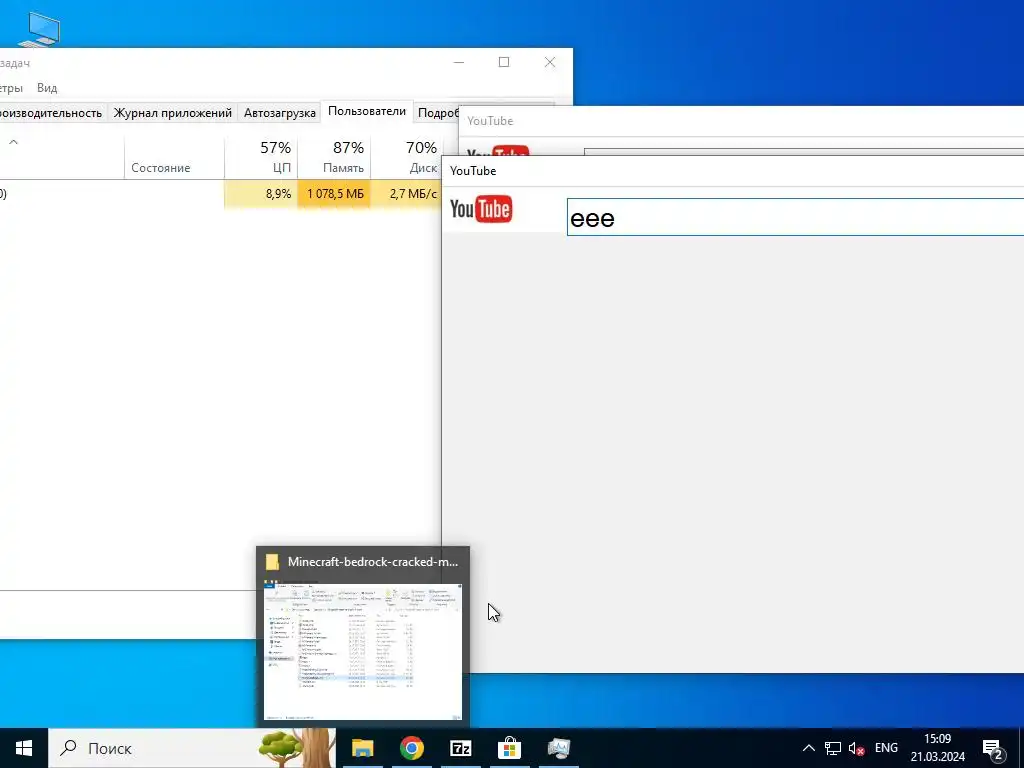Viewport: 1024px width, 768px height.
Task: Switch to the Автозагрузка tab
Action: click(x=280, y=113)
